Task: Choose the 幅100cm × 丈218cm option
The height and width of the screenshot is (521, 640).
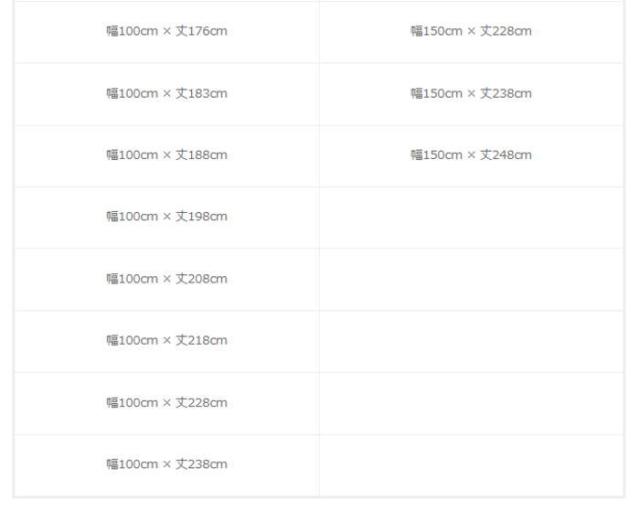Action: point(167,341)
